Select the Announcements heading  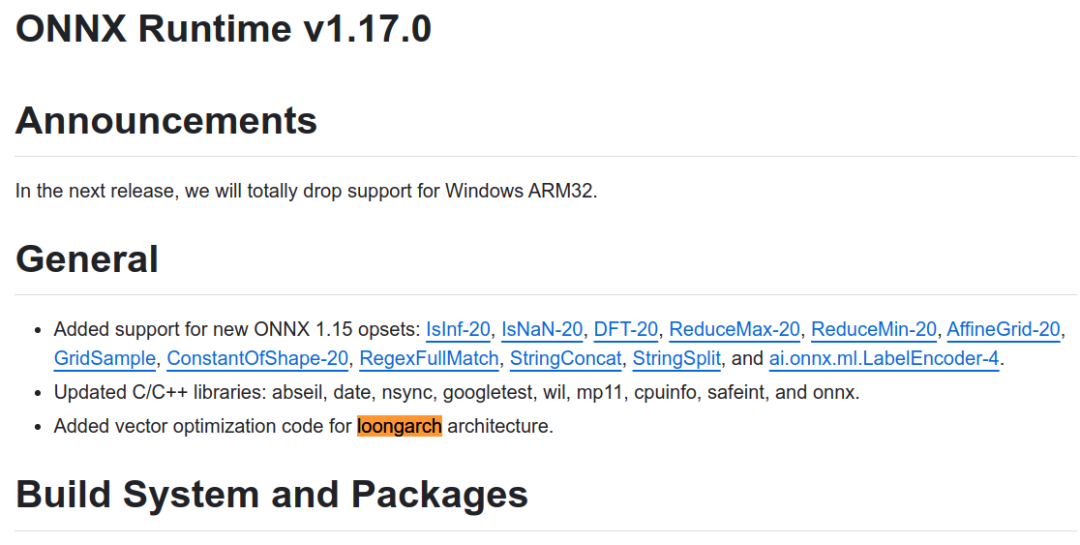pos(166,121)
